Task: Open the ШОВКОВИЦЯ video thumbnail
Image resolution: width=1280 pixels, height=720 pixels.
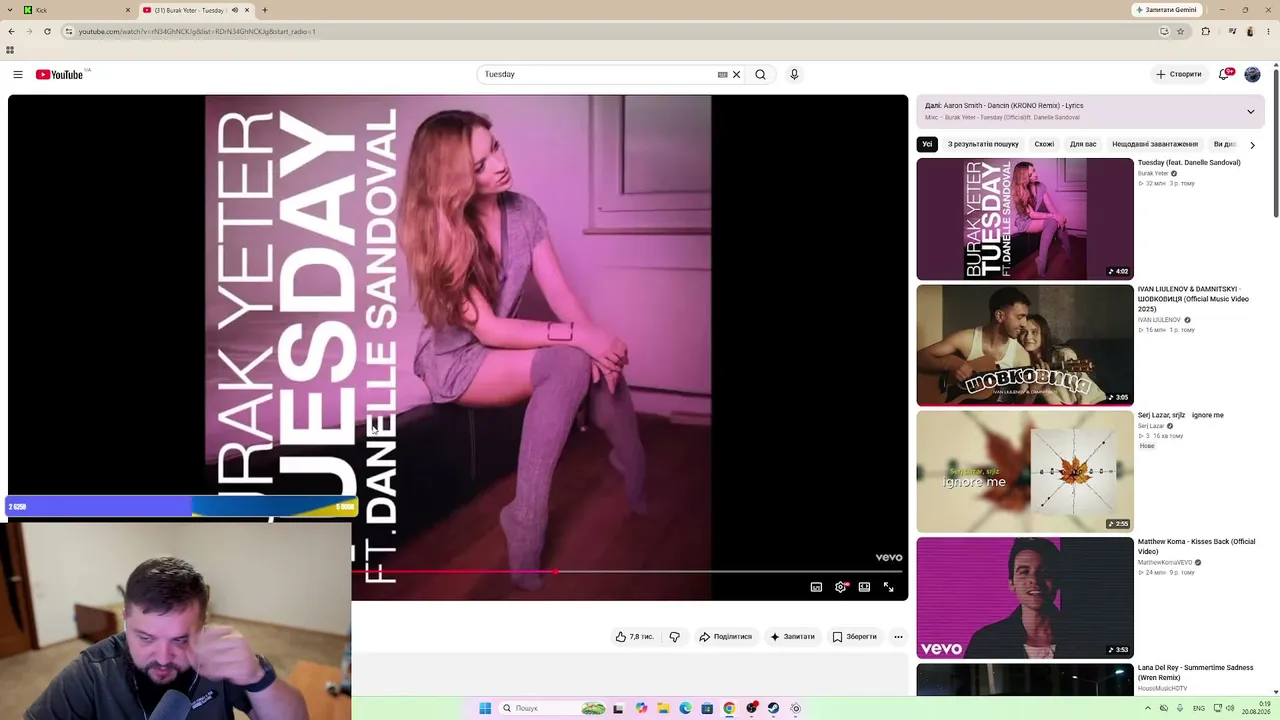Action: pos(1025,345)
